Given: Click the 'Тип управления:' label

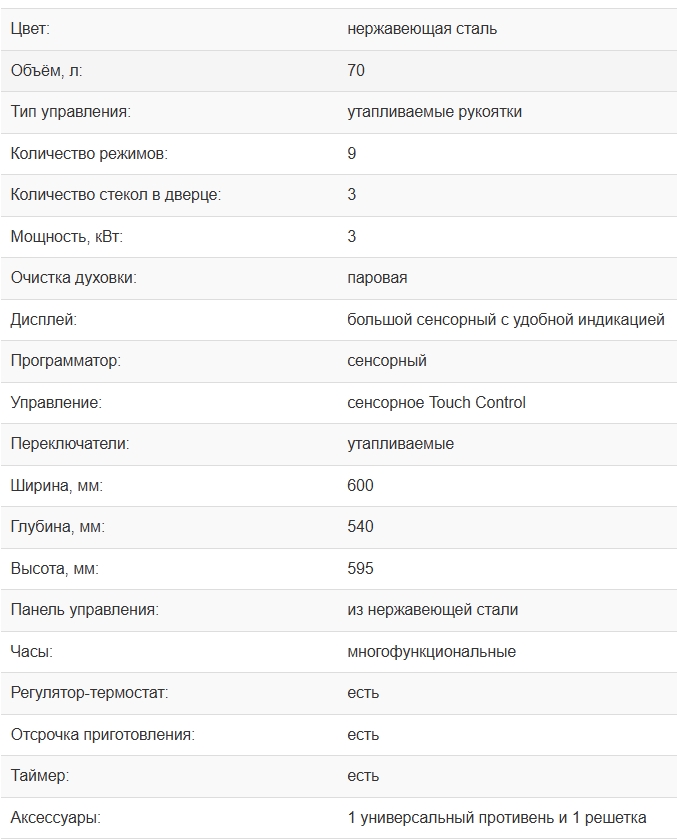Looking at the screenshot, I should pos(70,112).
